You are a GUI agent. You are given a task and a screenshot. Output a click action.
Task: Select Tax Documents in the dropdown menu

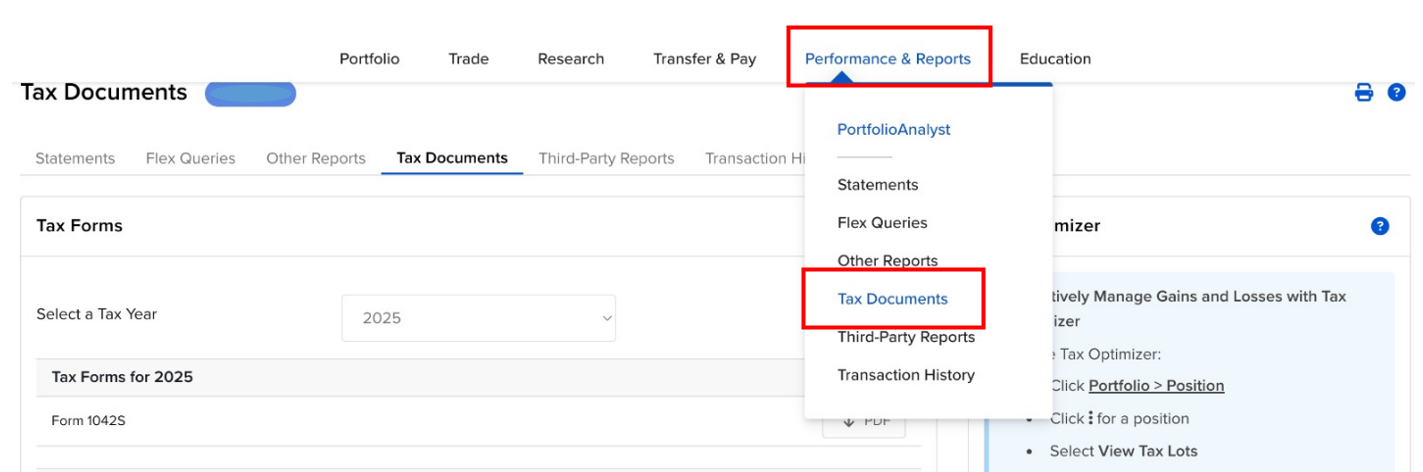tap(893, 298)
